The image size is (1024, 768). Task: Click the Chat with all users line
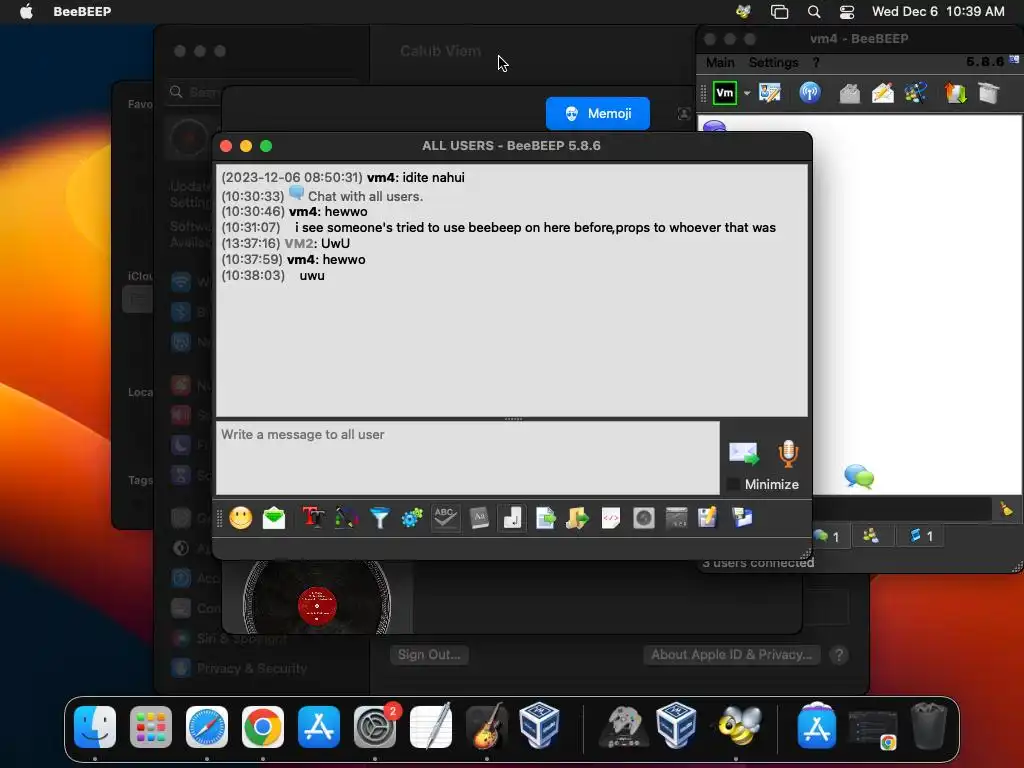(322, 196)
